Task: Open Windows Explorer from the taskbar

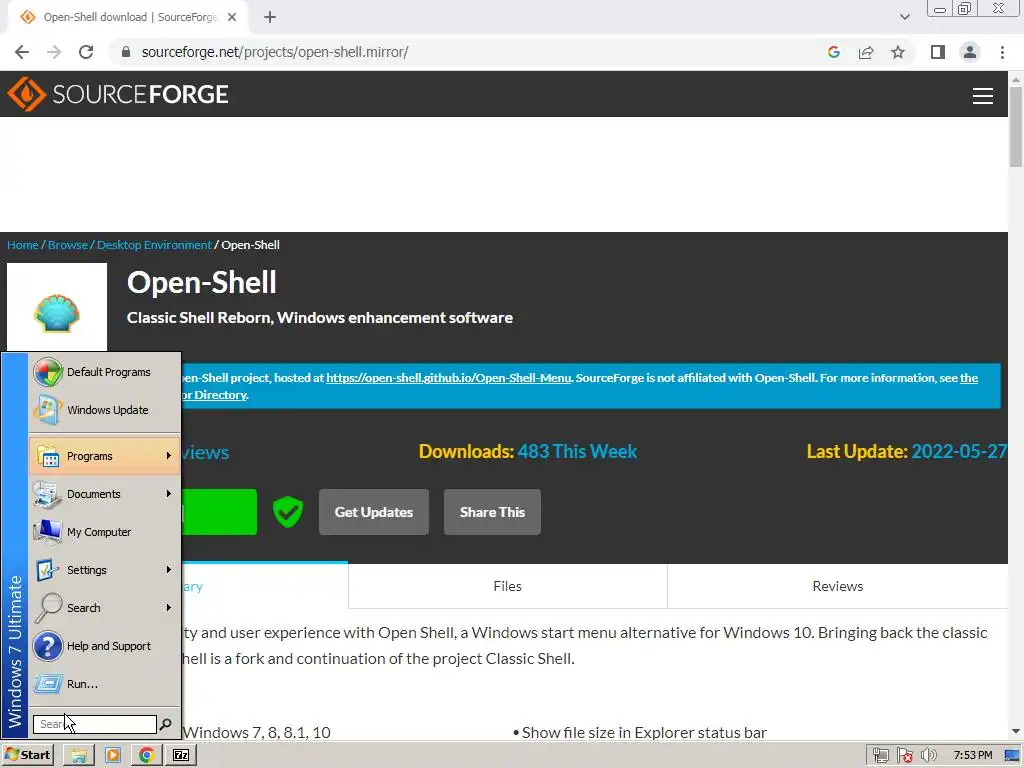Action: (79, 756)
